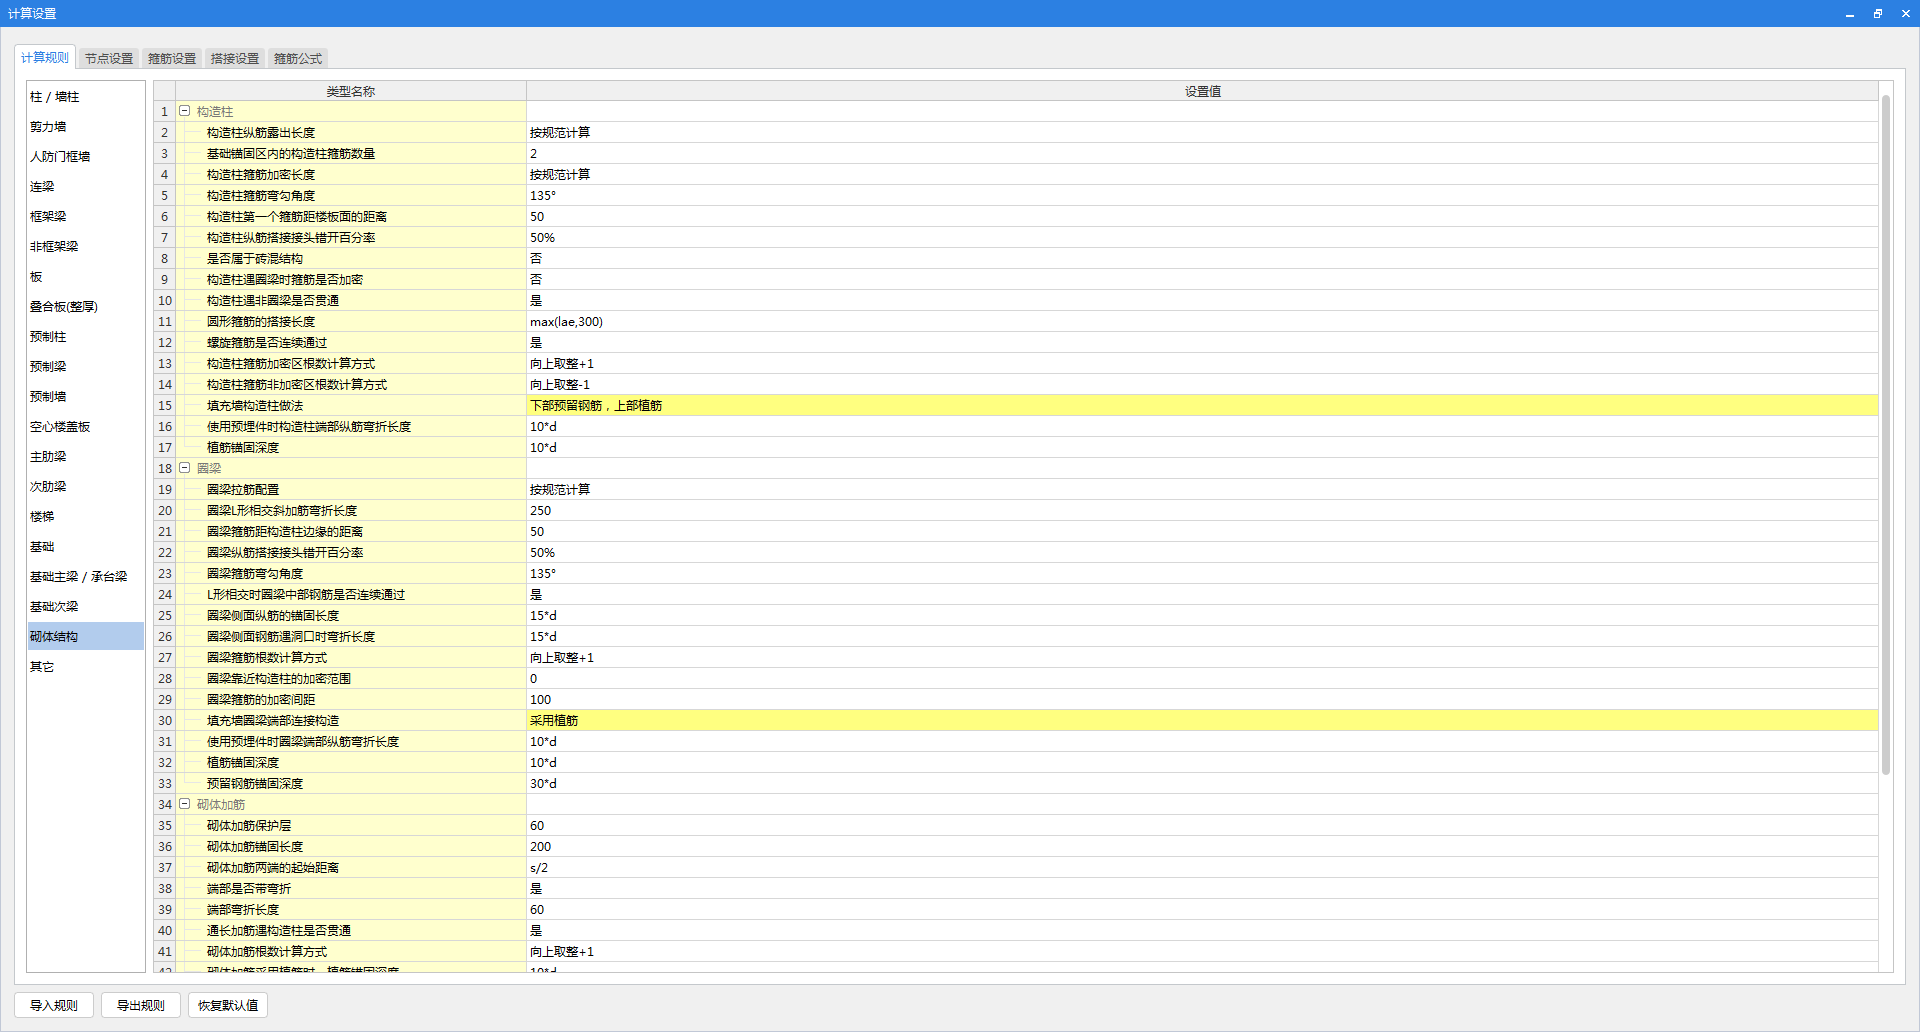Screen dimensions: 1920x1032
Task: Select 空心楼盖板 in the category list
Action: tap(86, 427)
